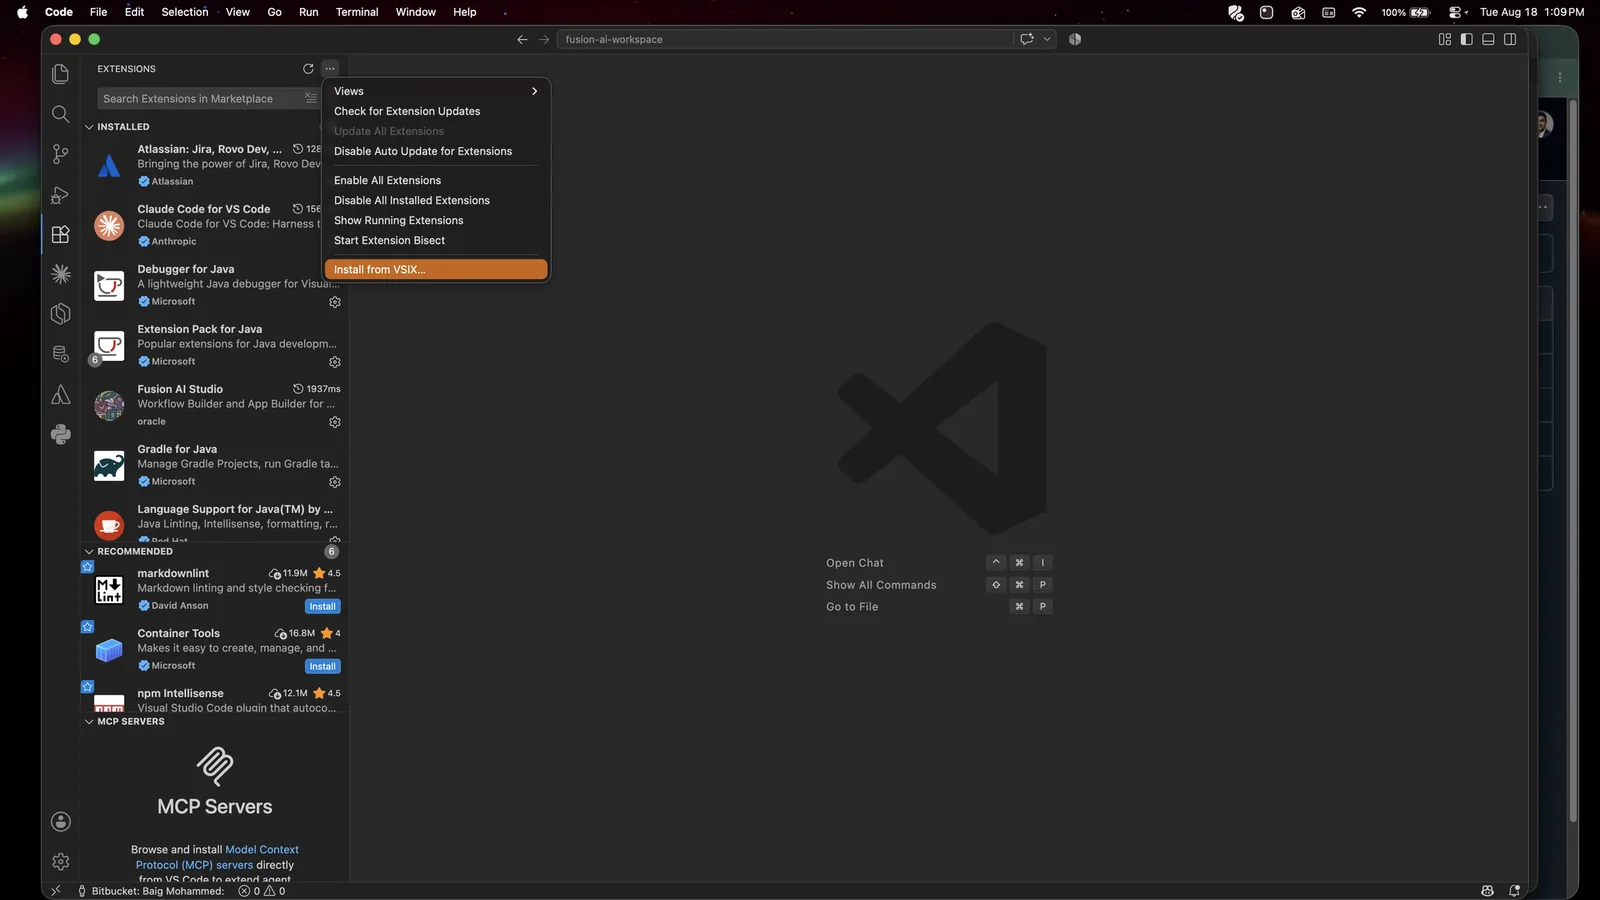Image resolution: width=1600 pixels, height=900 pixels.
Task: Toggle the secondary side bar layout button
Action: click(x=1510, y=39)
